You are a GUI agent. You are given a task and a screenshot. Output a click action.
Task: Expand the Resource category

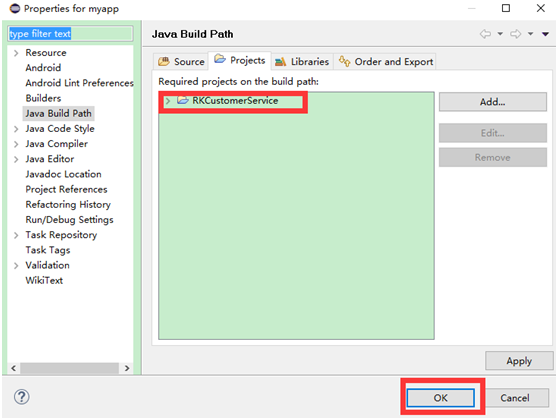[x=16, y=53]
